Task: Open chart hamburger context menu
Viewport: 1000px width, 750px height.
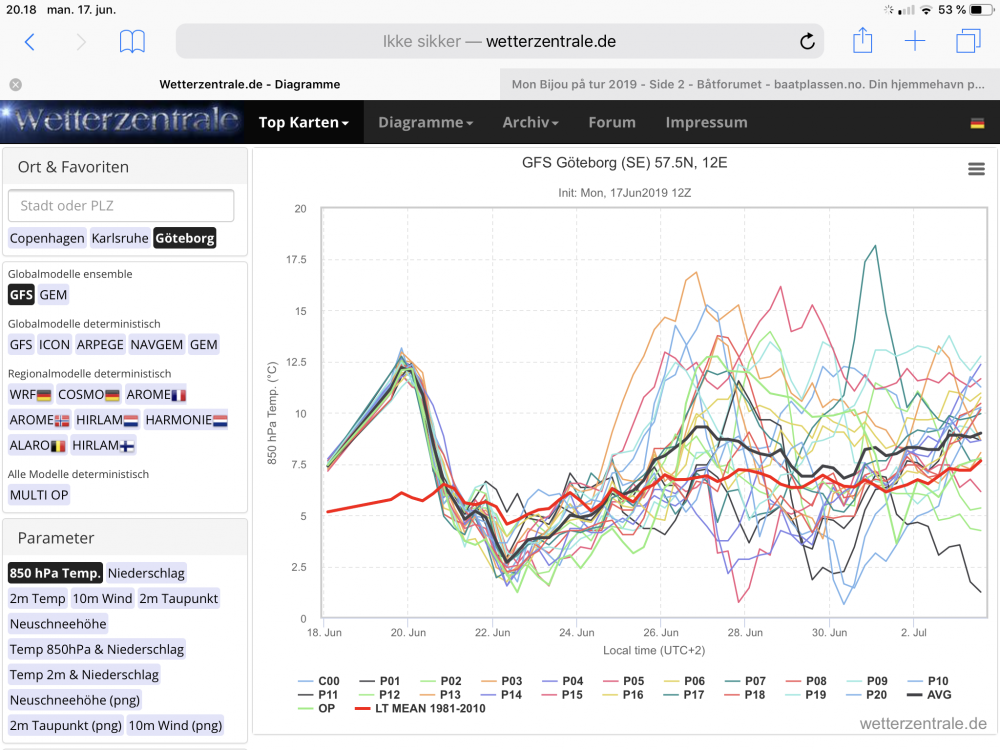Action: (976, 169)
